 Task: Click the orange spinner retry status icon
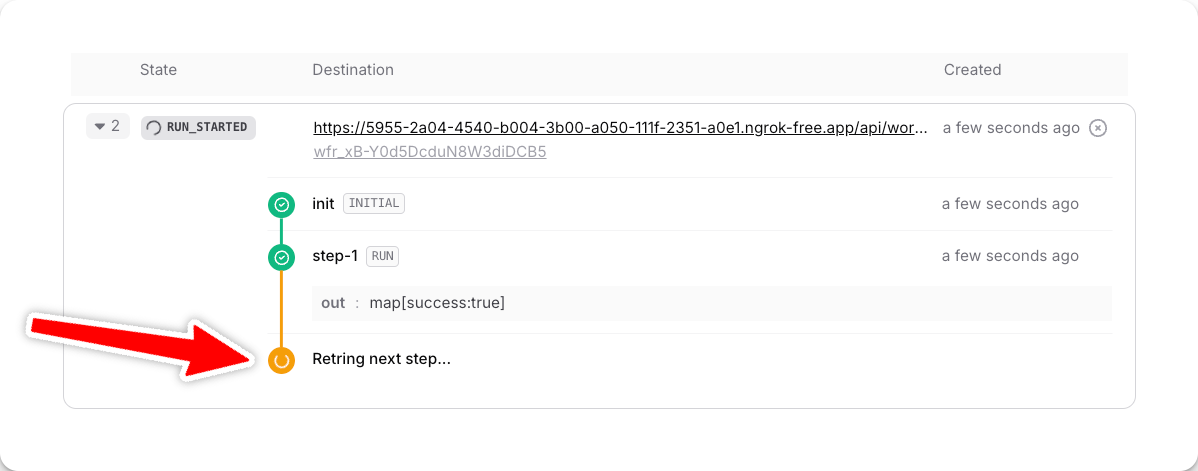281,360
